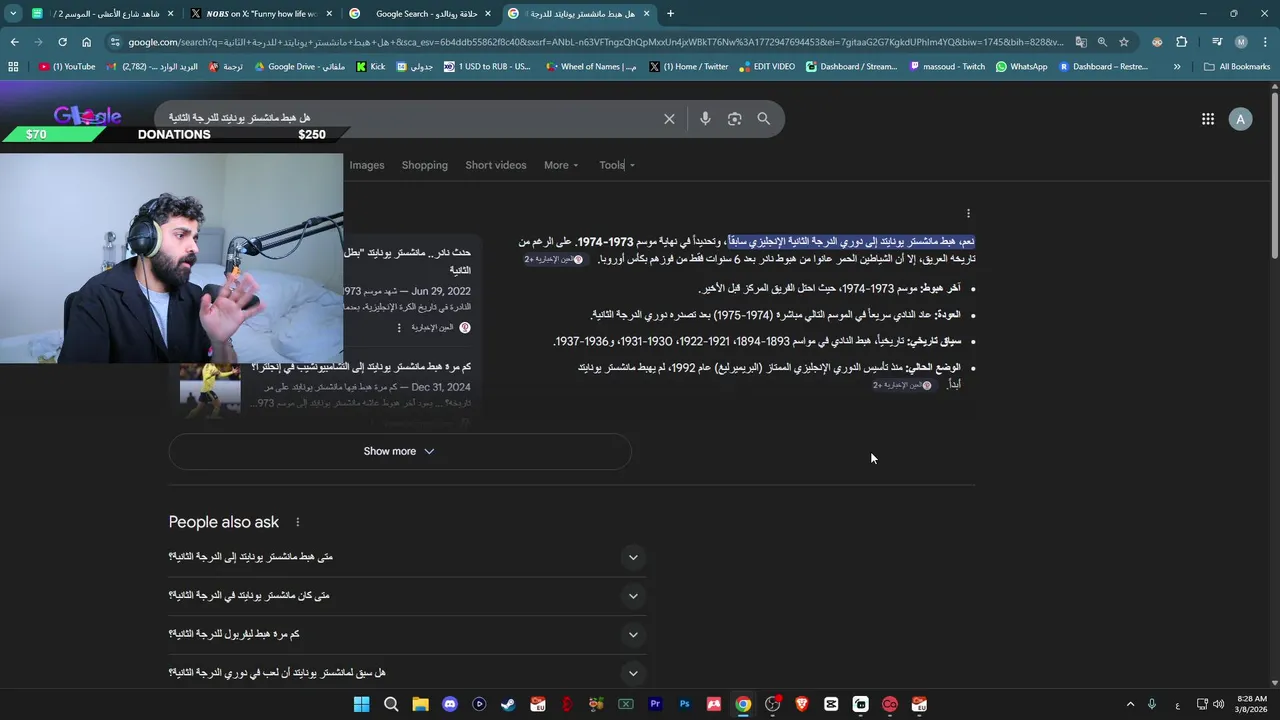Open the tab search dropdown in the tab strip
This screenshot has height=720, width=1280.
13,14
